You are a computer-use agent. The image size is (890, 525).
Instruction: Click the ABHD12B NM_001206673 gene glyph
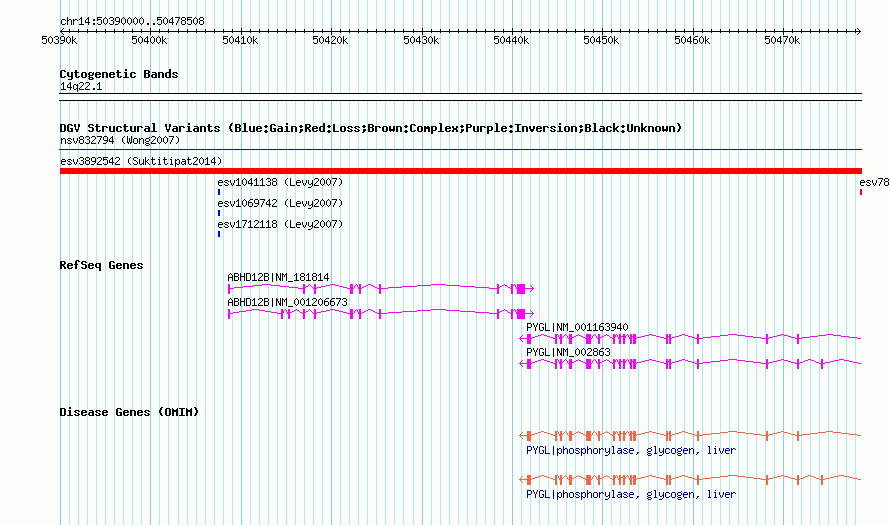(x=381, y=314)
